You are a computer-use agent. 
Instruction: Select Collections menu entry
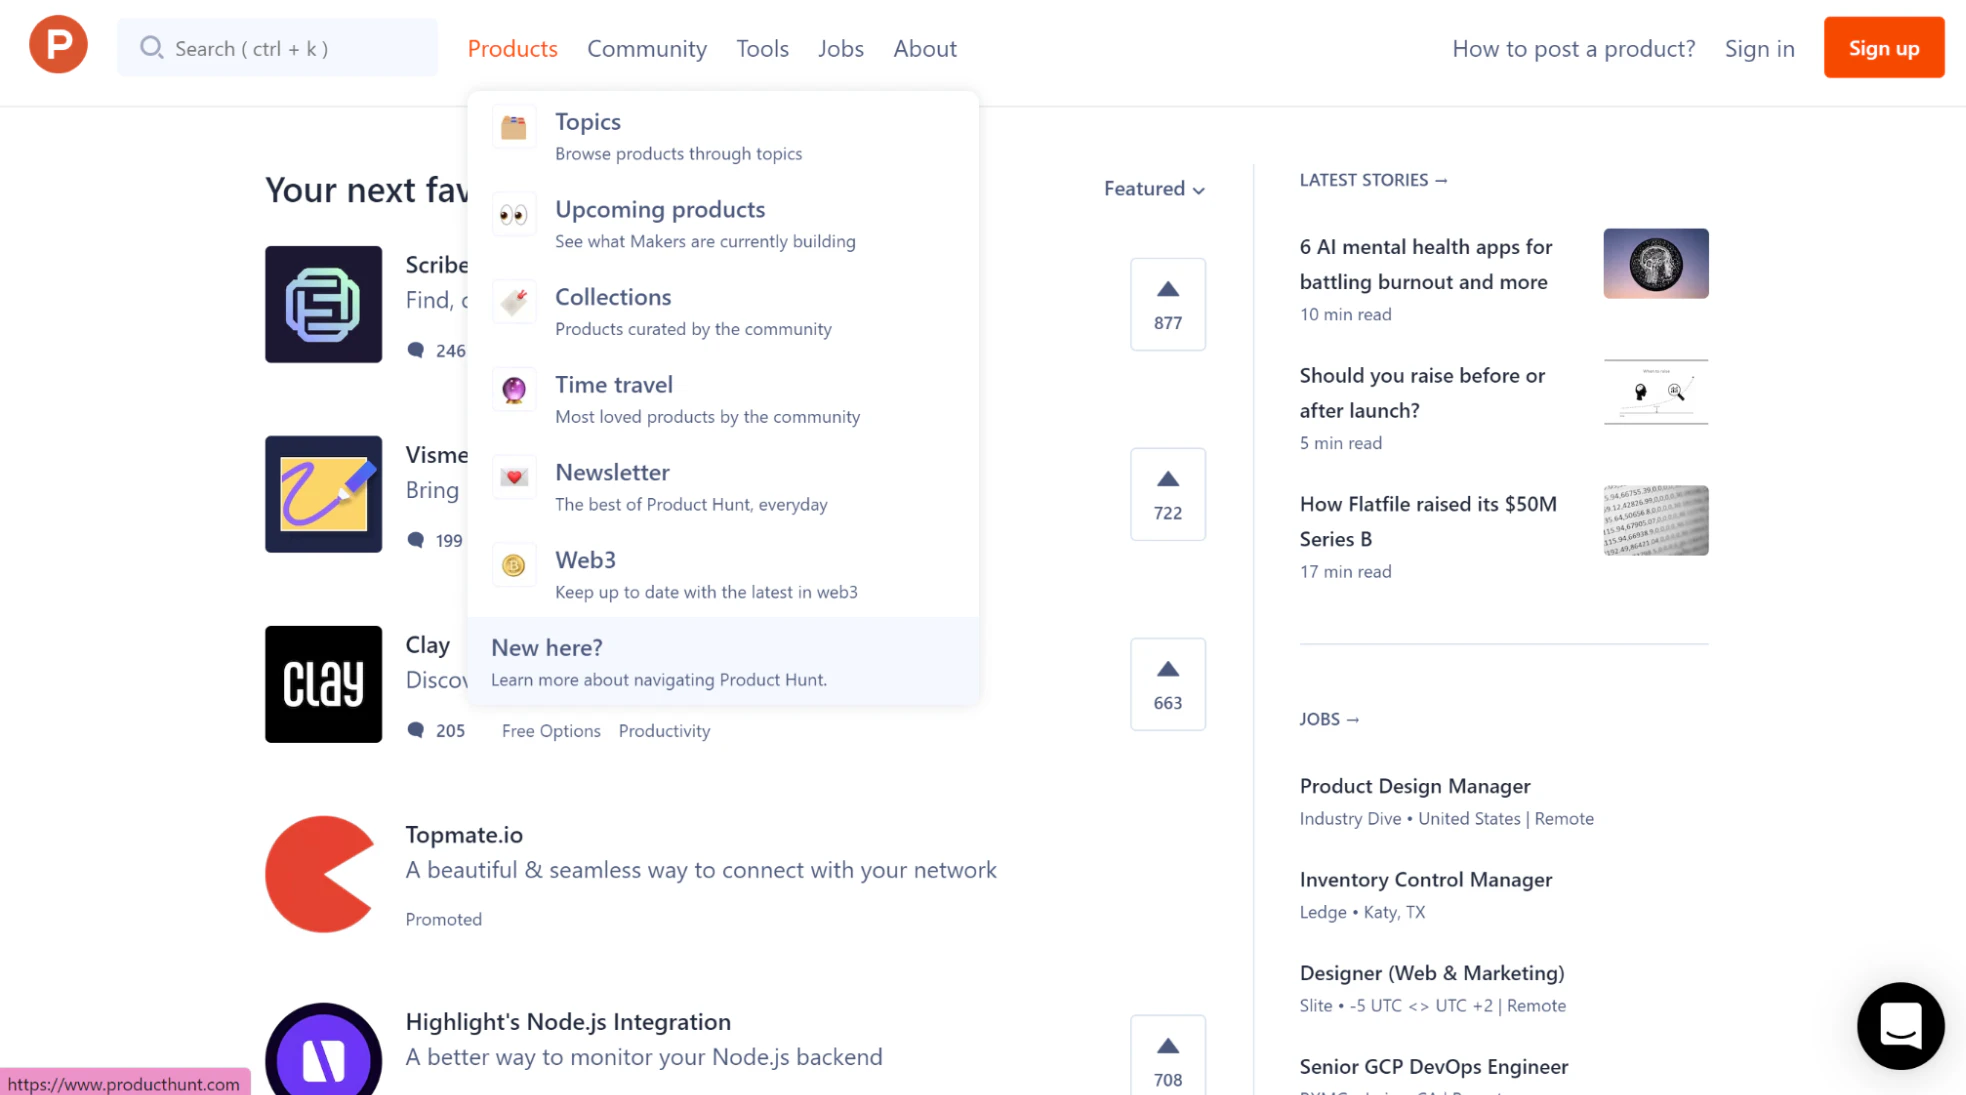point(723,311)
